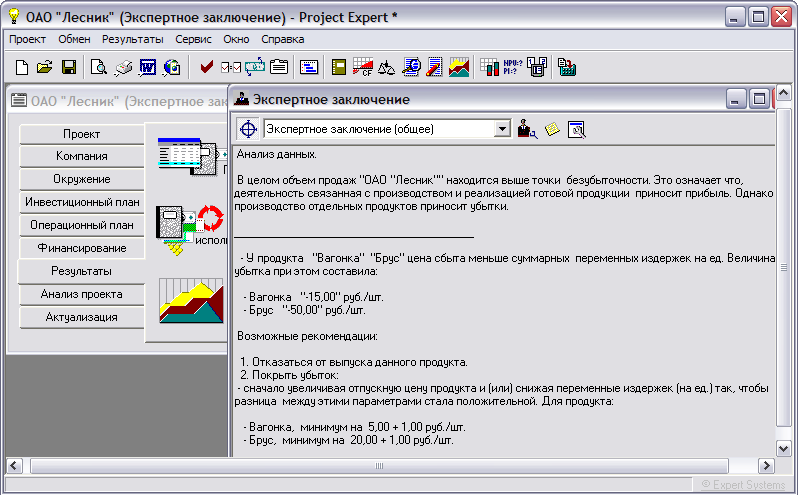This screenshot has width=798, height=495.
Task: Click the Анализ данных heading text
Action: (276, 154)
